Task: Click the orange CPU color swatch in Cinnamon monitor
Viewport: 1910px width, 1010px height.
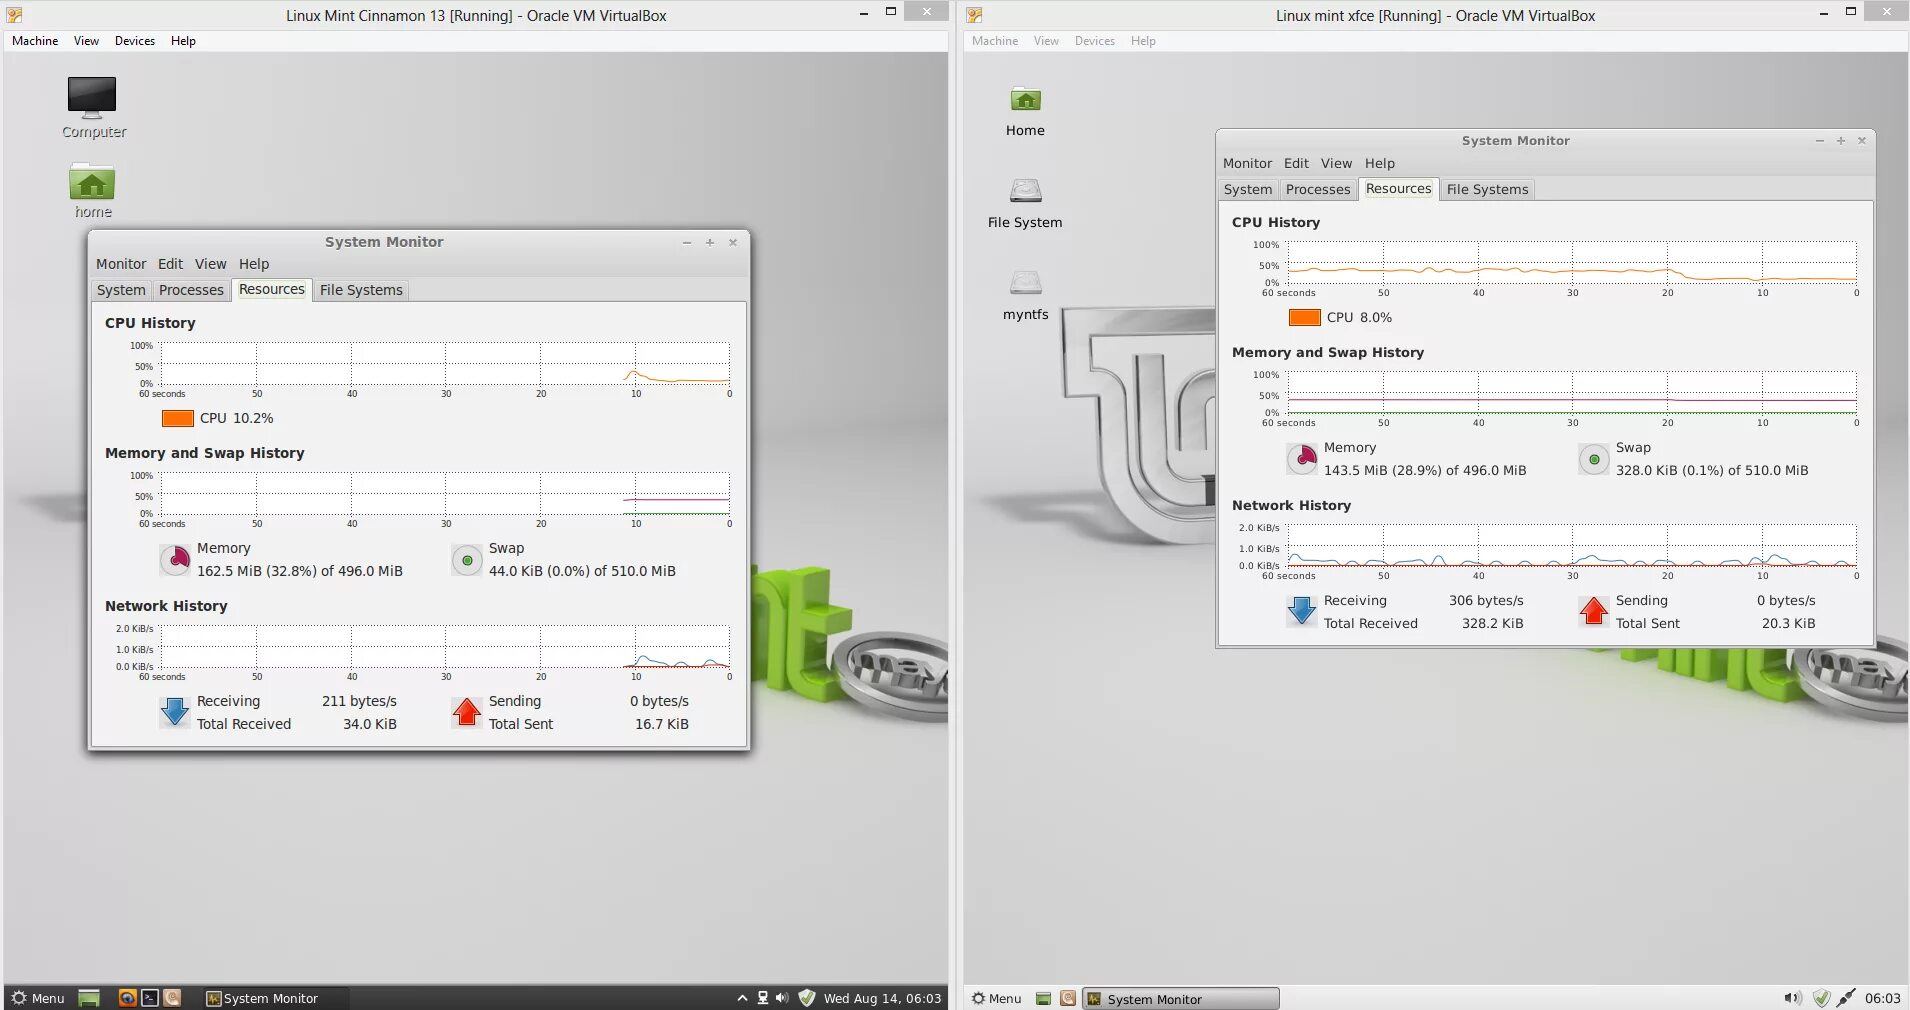Action: tap(177, 418)
